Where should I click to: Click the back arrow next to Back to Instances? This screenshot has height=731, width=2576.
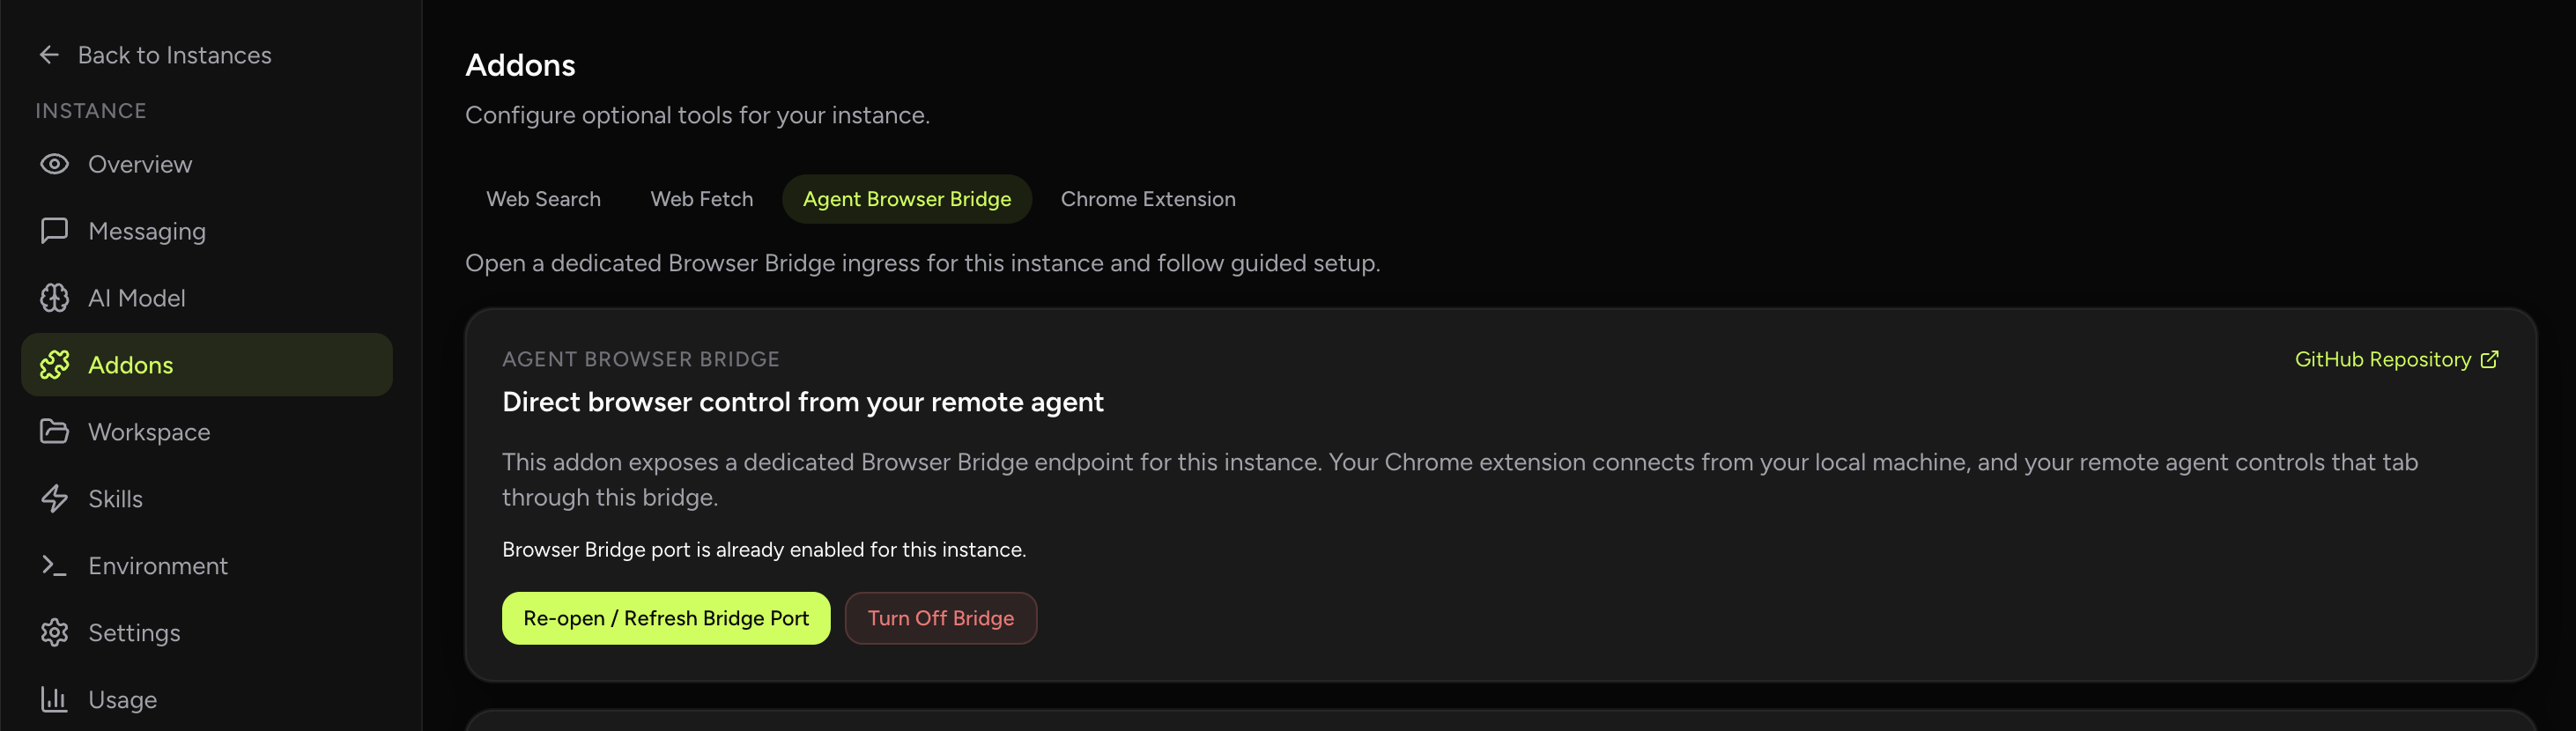tap(49, 54)
